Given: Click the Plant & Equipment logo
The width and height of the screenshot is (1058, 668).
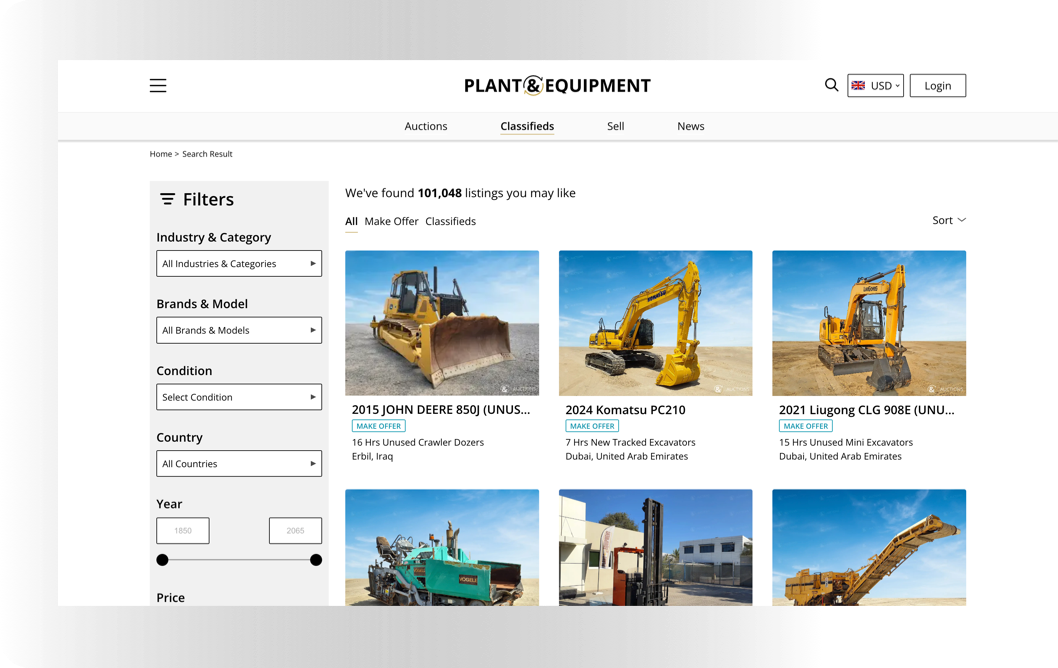Looking at the screenshot, I should (557, 85).
